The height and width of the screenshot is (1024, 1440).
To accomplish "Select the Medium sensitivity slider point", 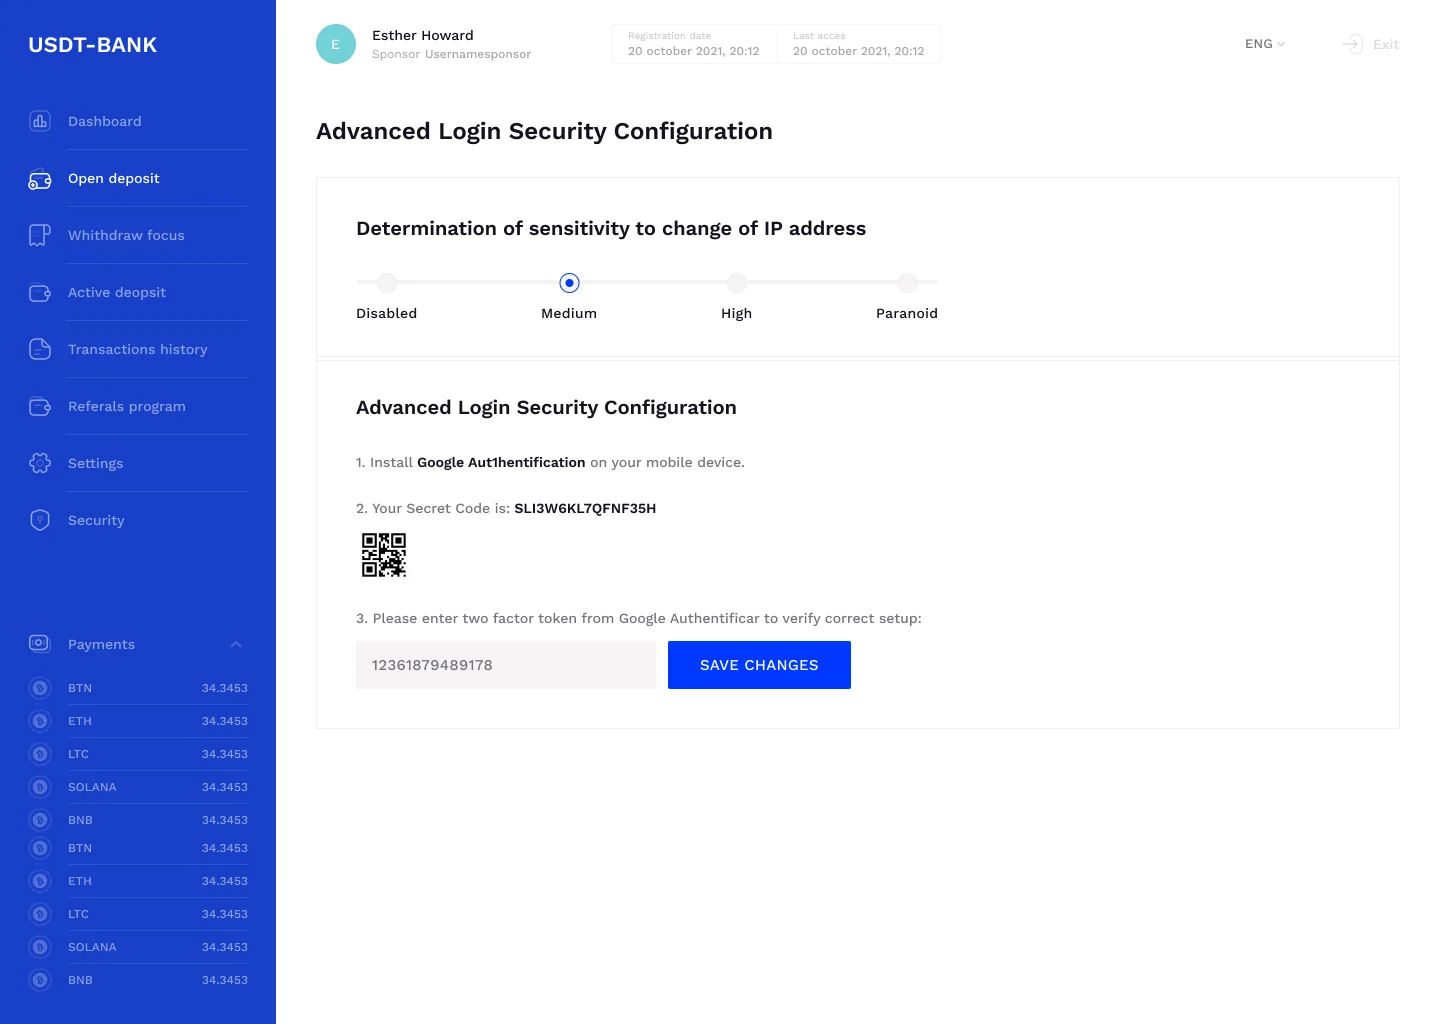I will pyautogui.click(x=569, y=283).
